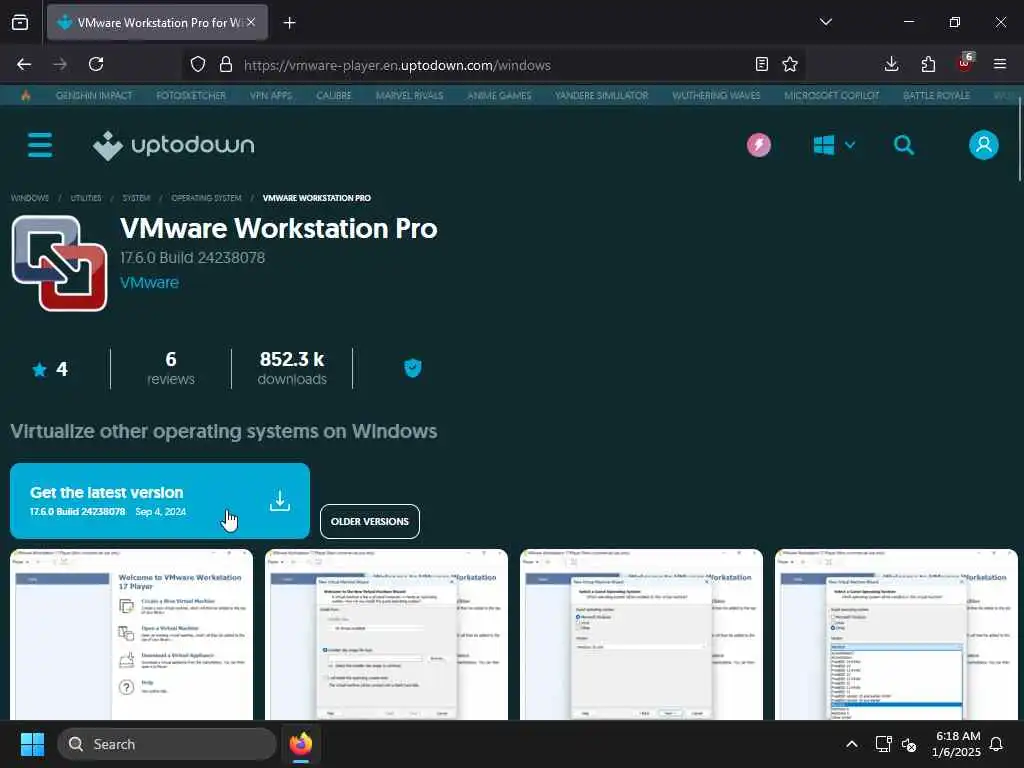Go to SYSTEM breadcrumb
The image size is (1024, 768).
tap(136, 198)
